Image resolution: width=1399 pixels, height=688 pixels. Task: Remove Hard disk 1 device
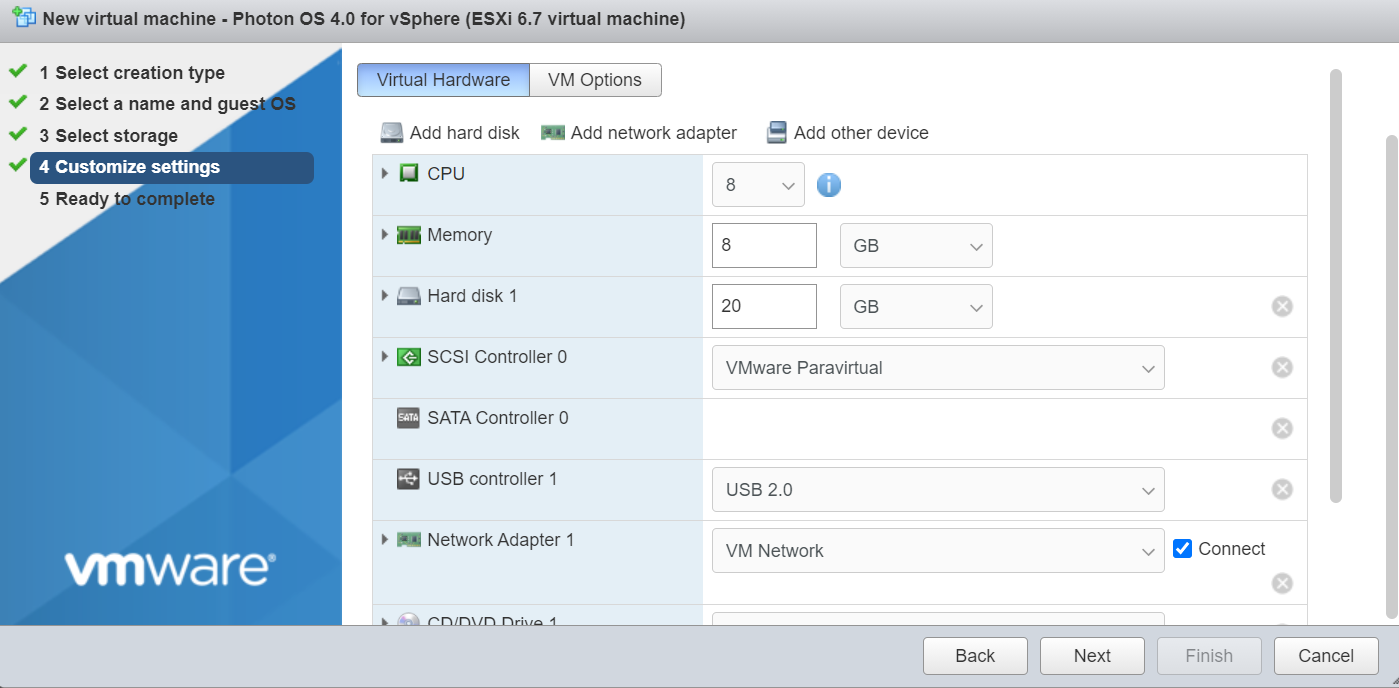[x=1282, y=306]
